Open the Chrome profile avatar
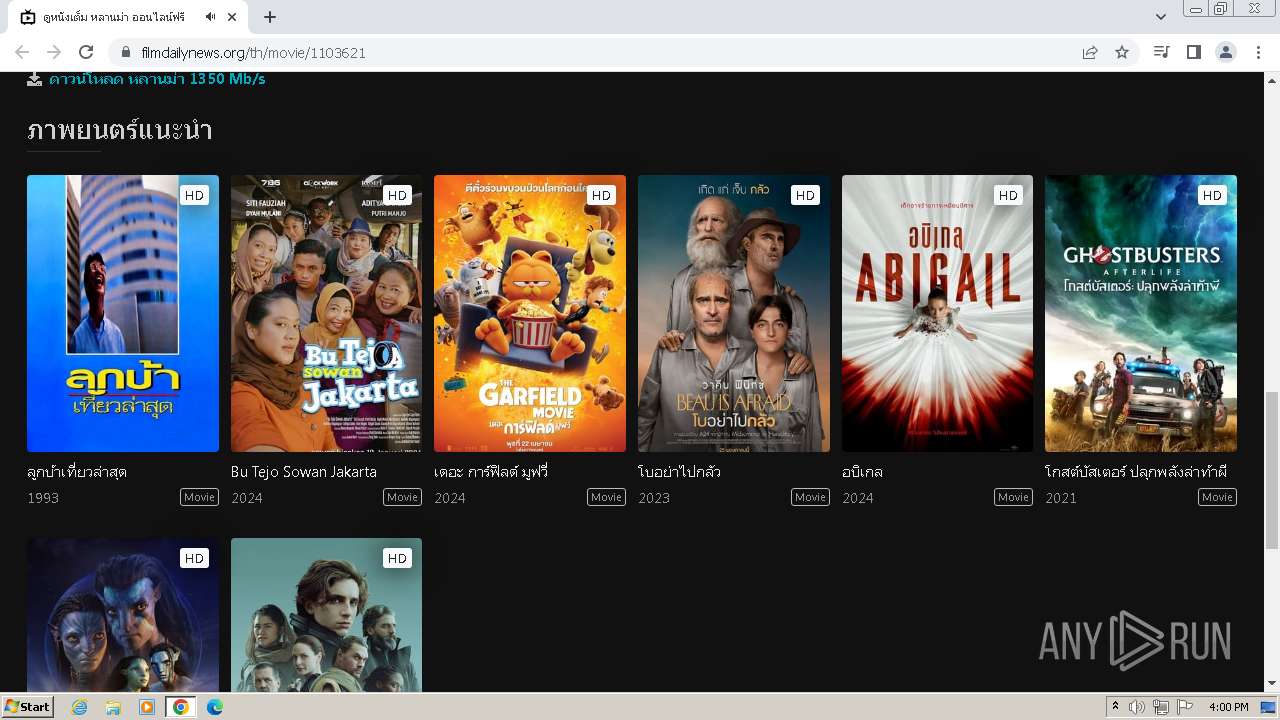This screenshot has width=1280, height=720. click(1226, 52)
